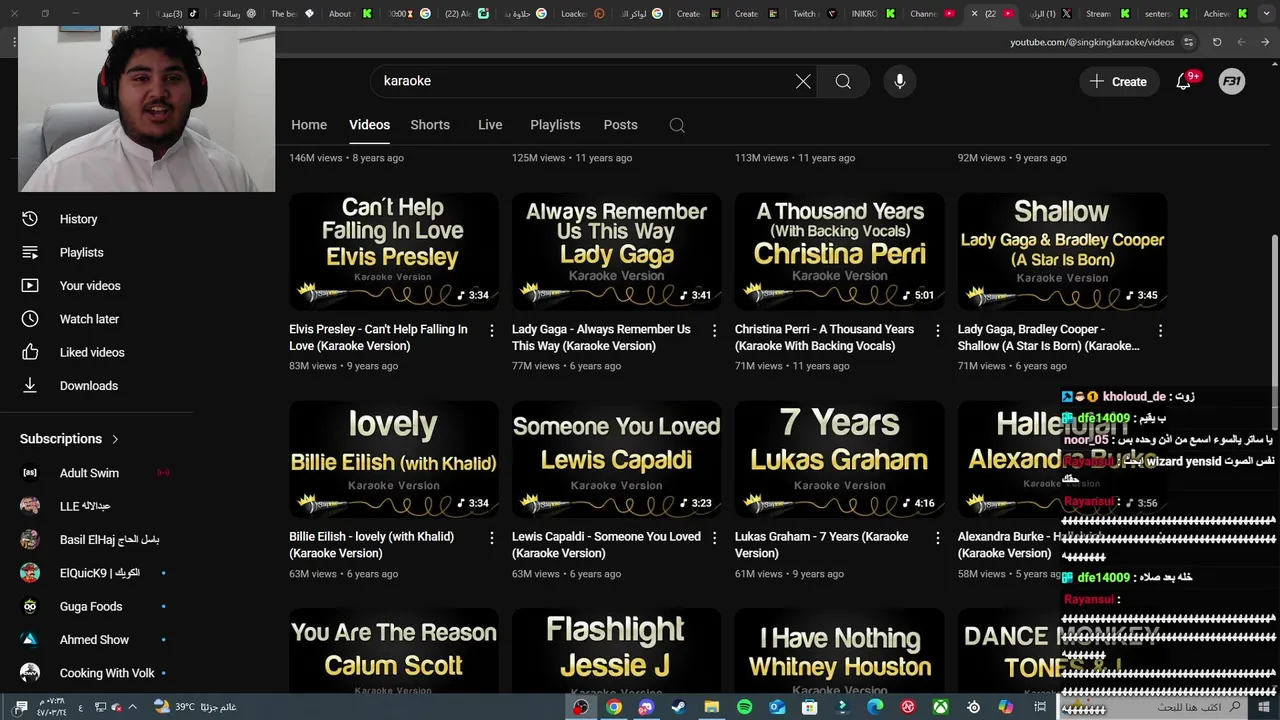Play Someone You Loved thumbnail
This screenshot has height=720, width=1280.
coord(616,459)
